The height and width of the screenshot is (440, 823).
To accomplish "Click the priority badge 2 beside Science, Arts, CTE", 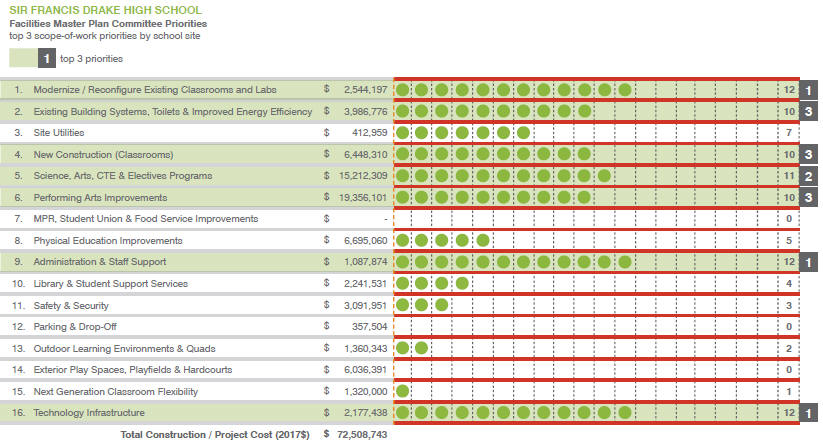I will (809, 176).
